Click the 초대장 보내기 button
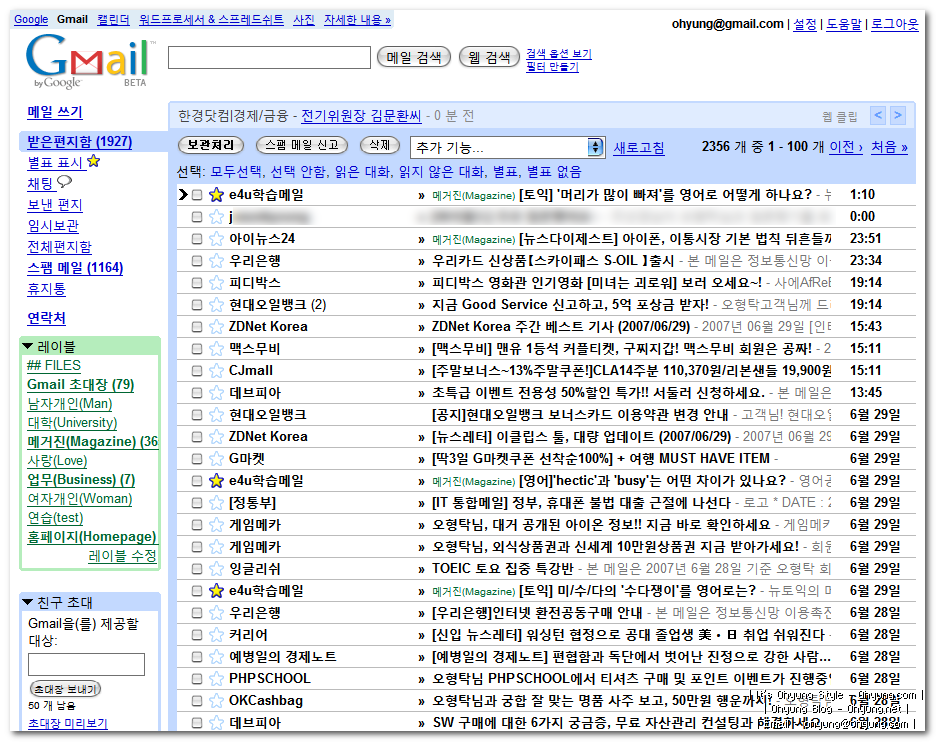The height and width of the screenshot is (742, 936). (65, 689)
